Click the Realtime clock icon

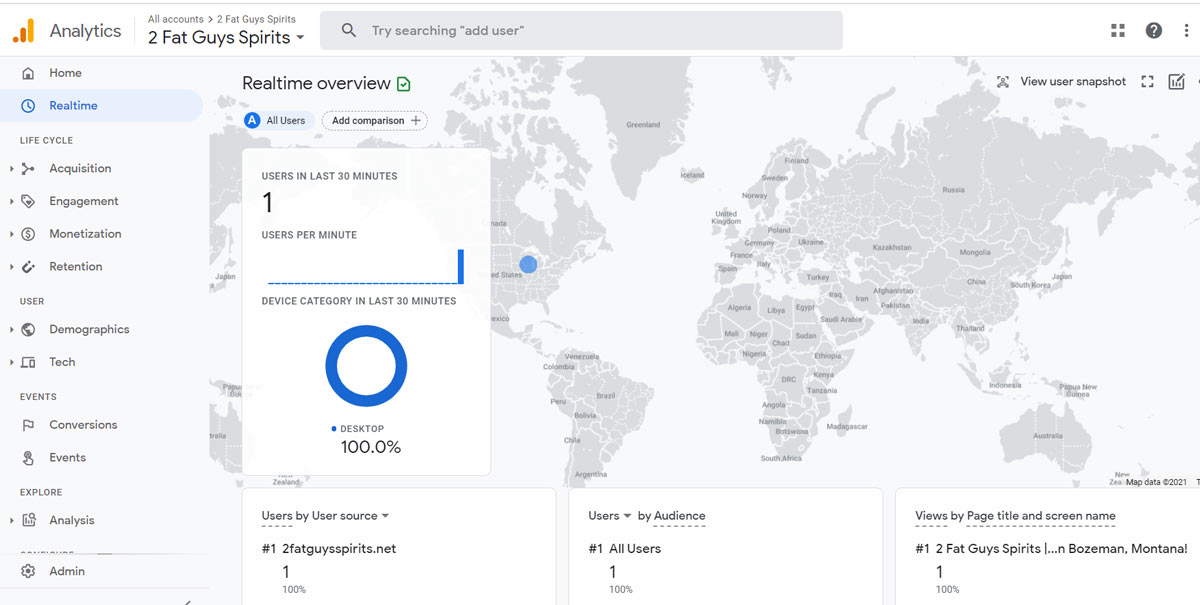coord(28,106)
